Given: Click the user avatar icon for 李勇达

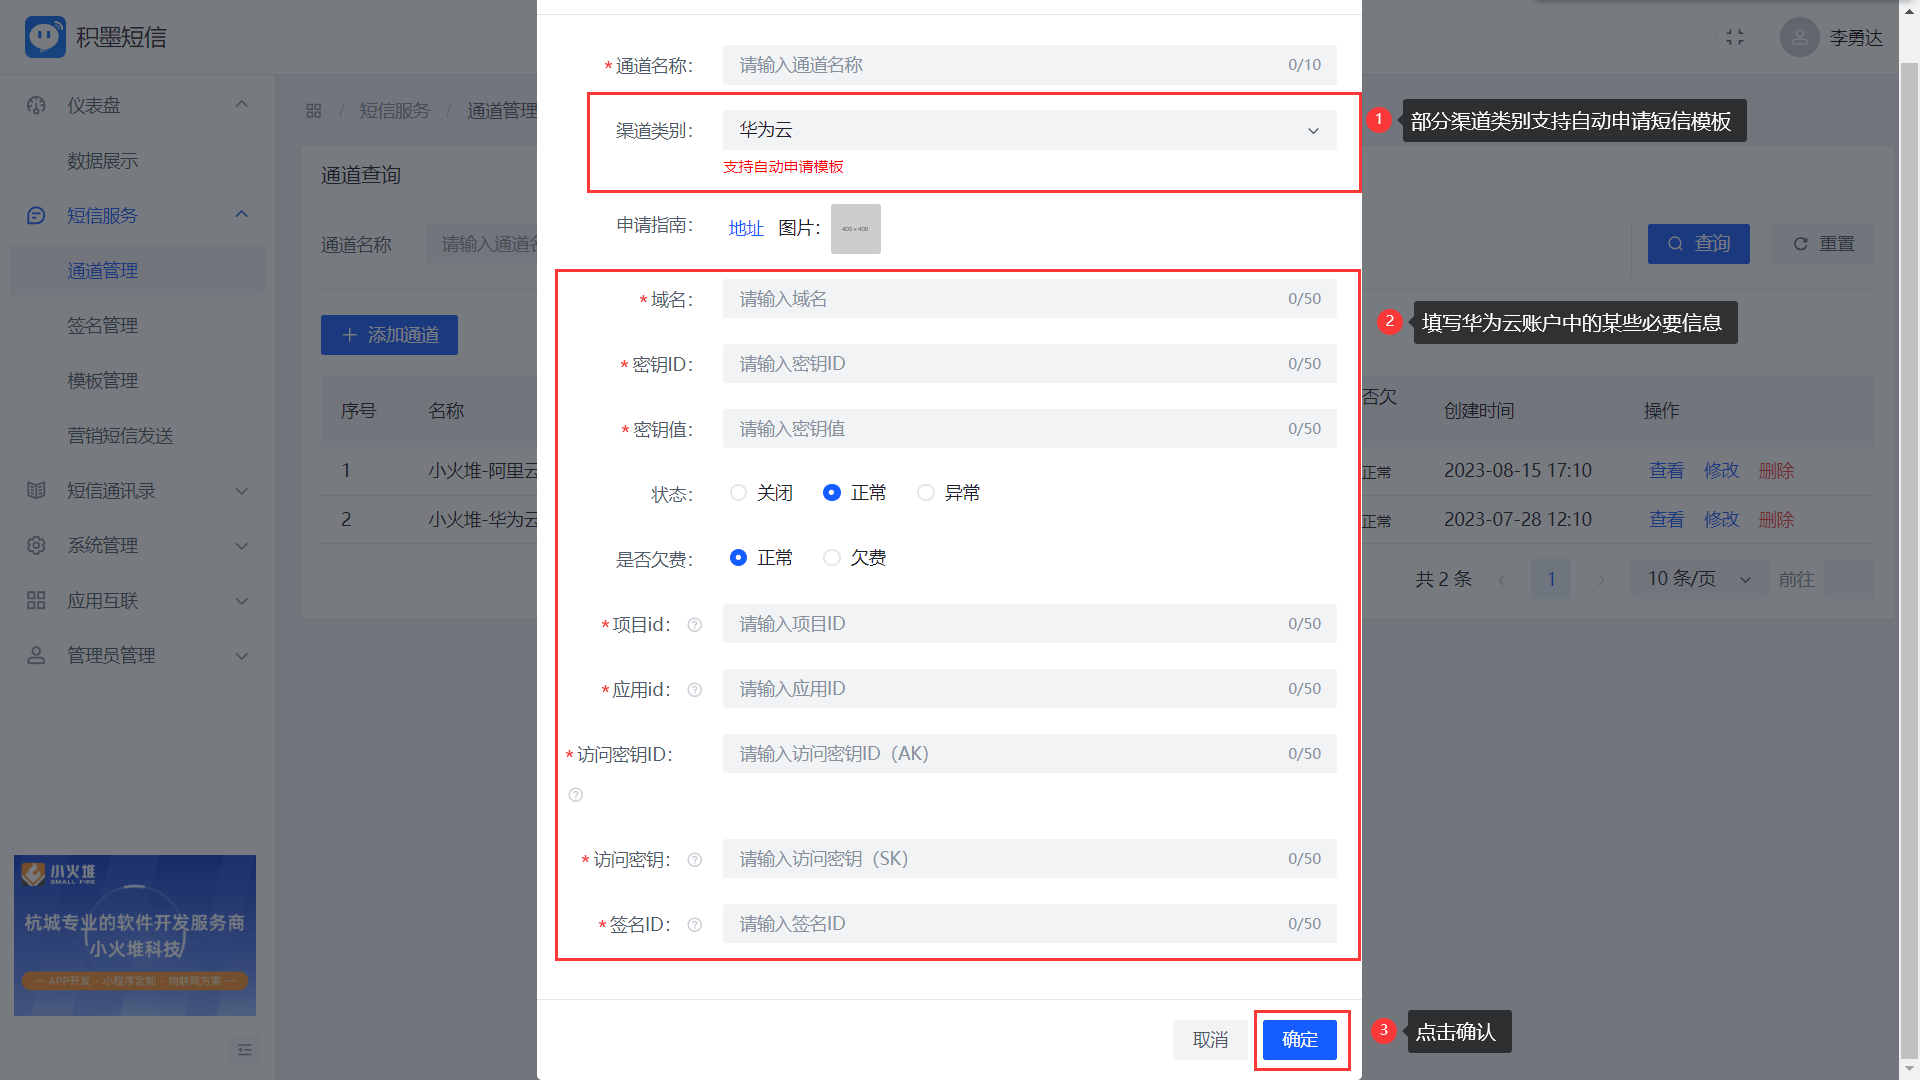Looking at the screenshot, I should pyautogui.click(x=1799, y=37).
